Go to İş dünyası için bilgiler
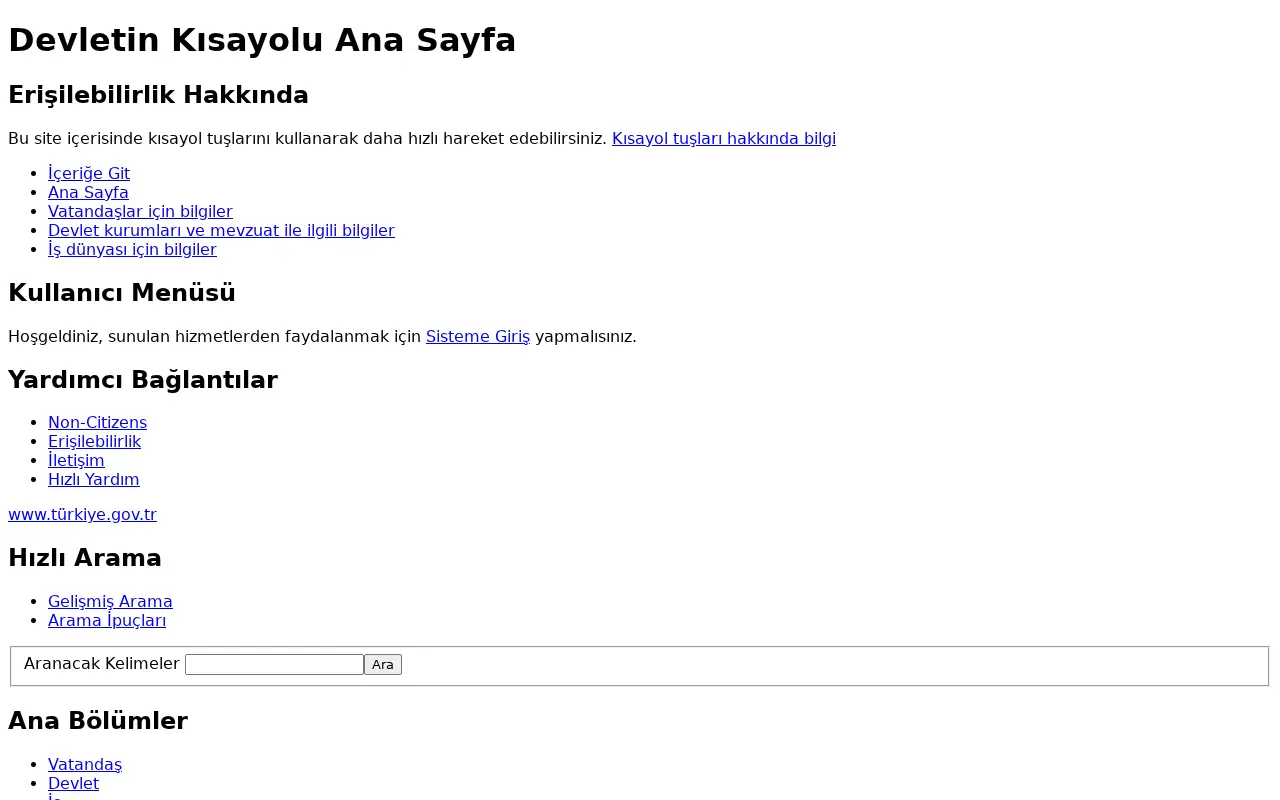This screenshot has height=800, width=1280. coord(132,250)
